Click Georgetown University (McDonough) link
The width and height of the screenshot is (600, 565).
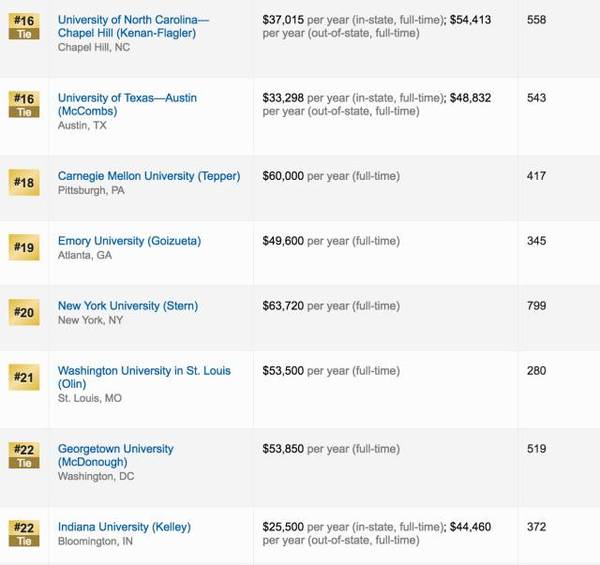click(x=115, y=449)
